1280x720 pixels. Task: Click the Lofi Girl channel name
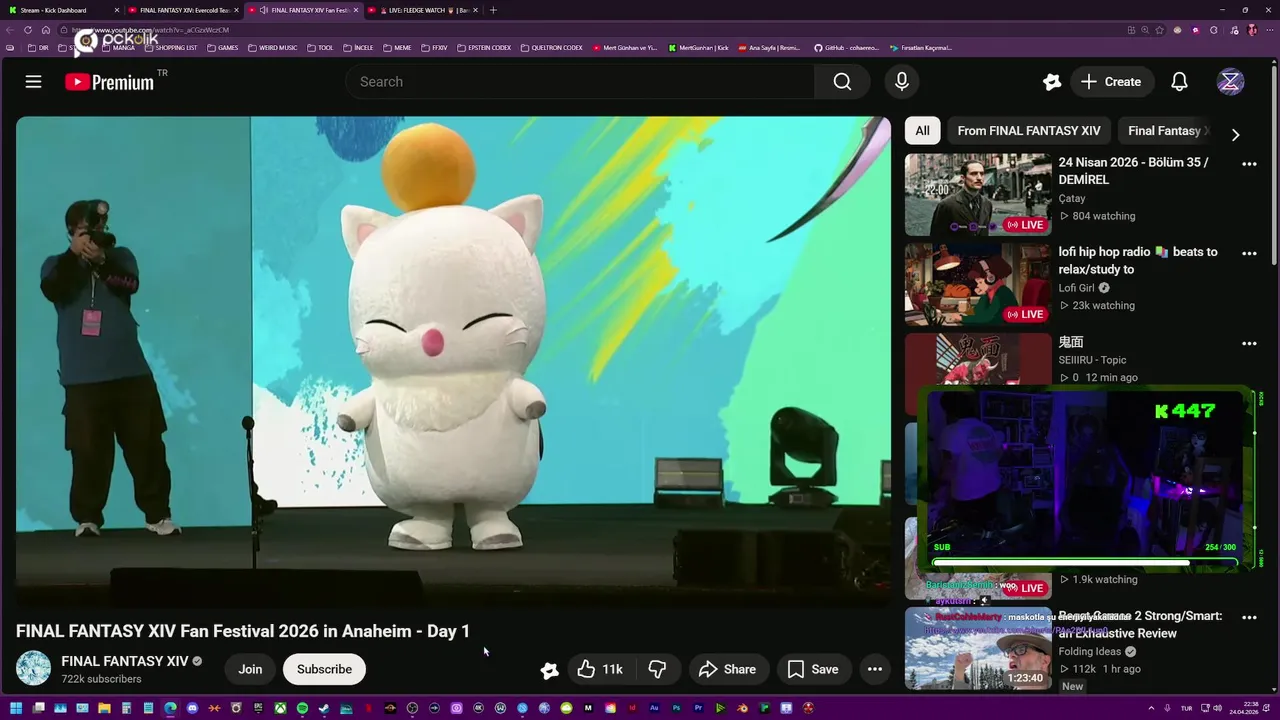click(1076, 288)
